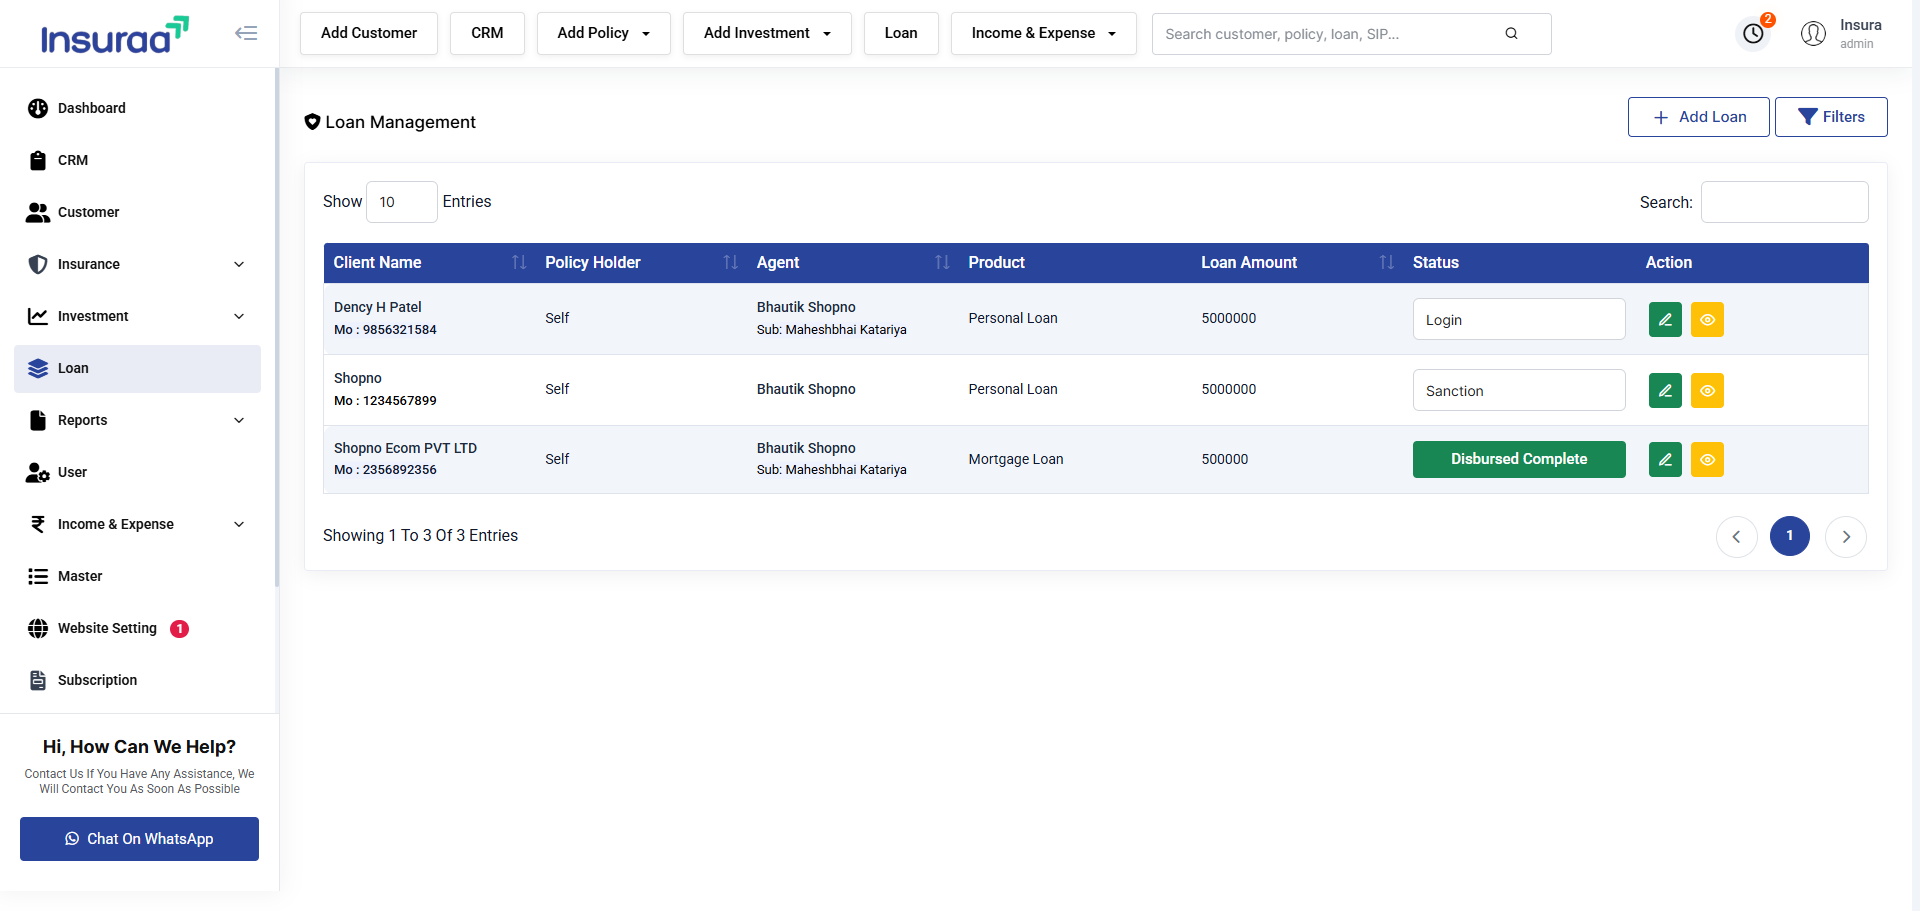Click the 'Mo : 9856321584' text

(x=385, y=330)
